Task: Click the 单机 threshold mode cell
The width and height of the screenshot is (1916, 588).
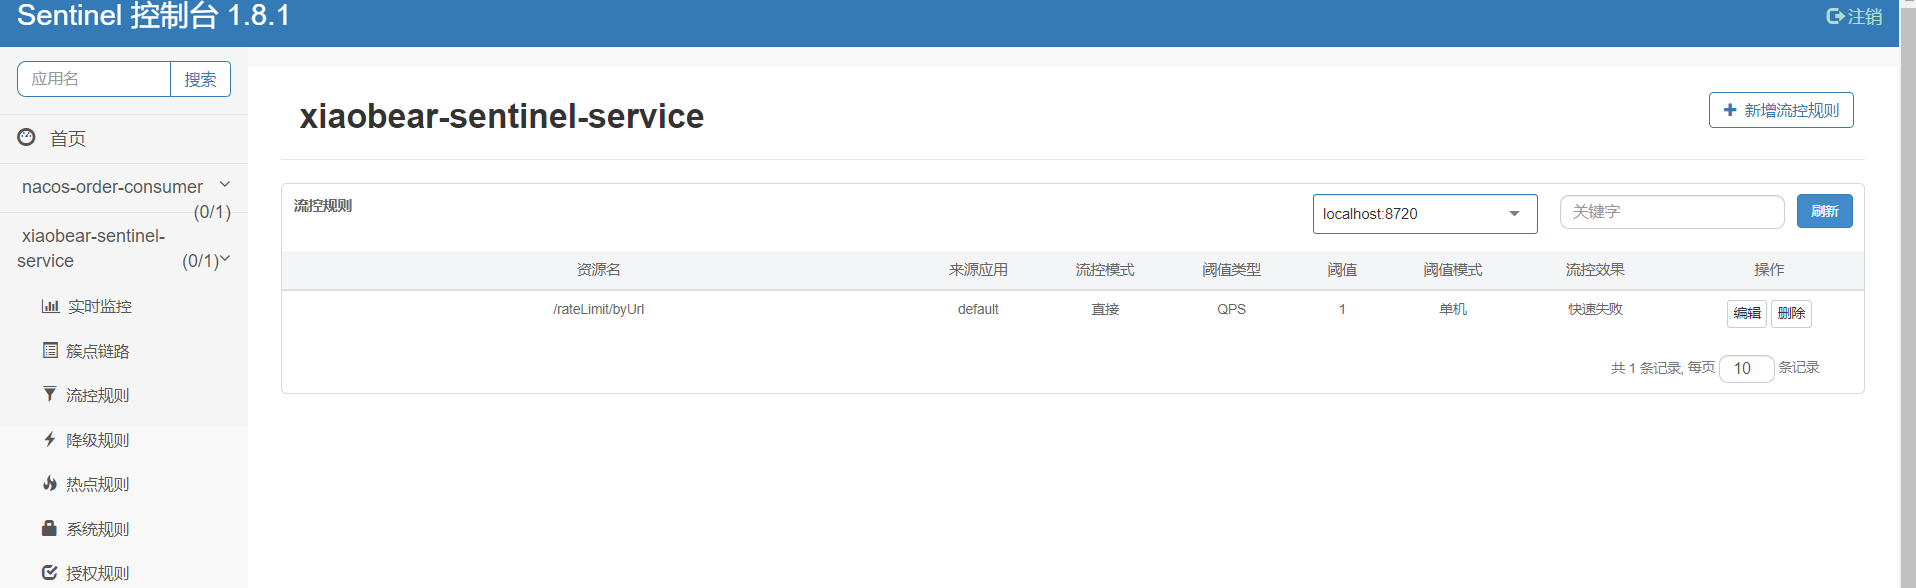Action: (1453, 309)
